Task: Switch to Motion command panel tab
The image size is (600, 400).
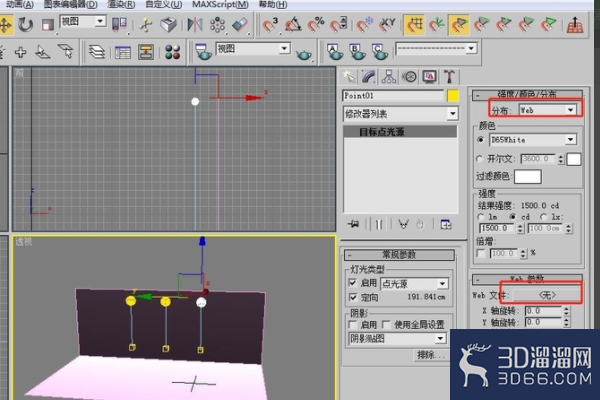Action: pyautogui.click(x=409, y=77)
